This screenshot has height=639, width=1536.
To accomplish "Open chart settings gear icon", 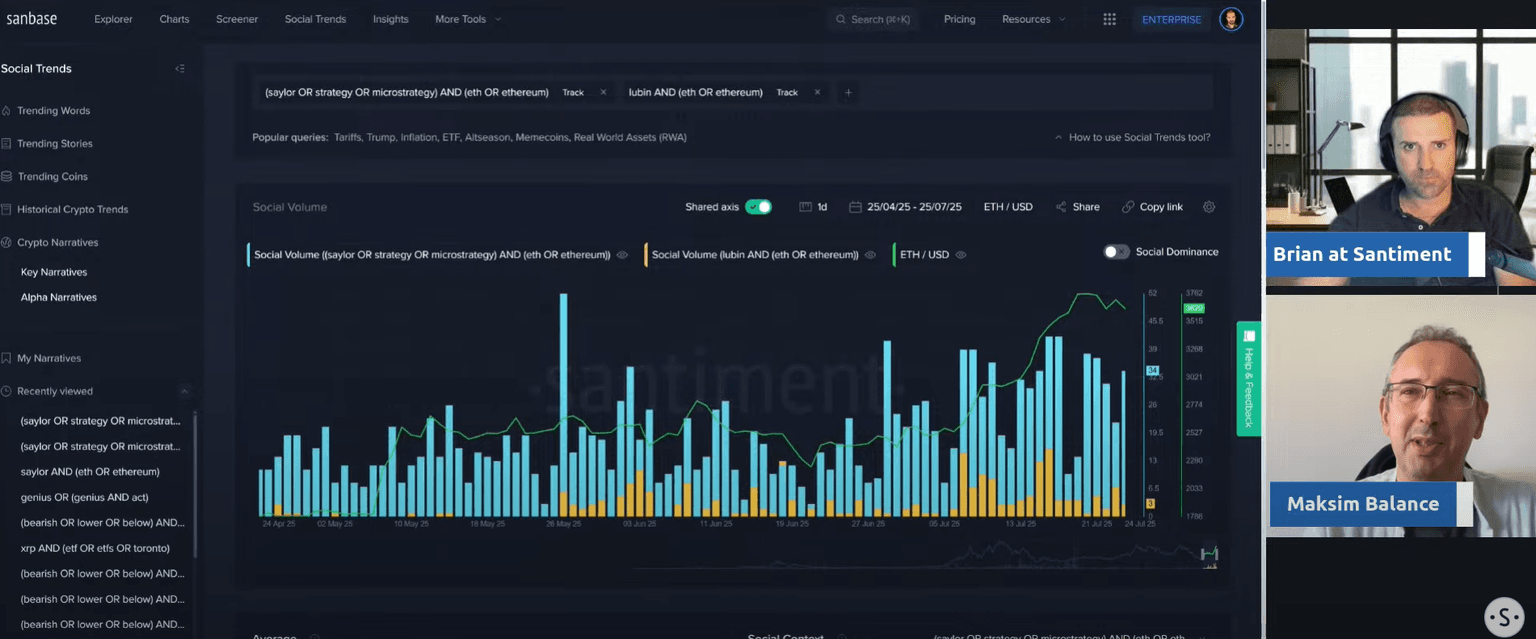I will coord(1209,207).
